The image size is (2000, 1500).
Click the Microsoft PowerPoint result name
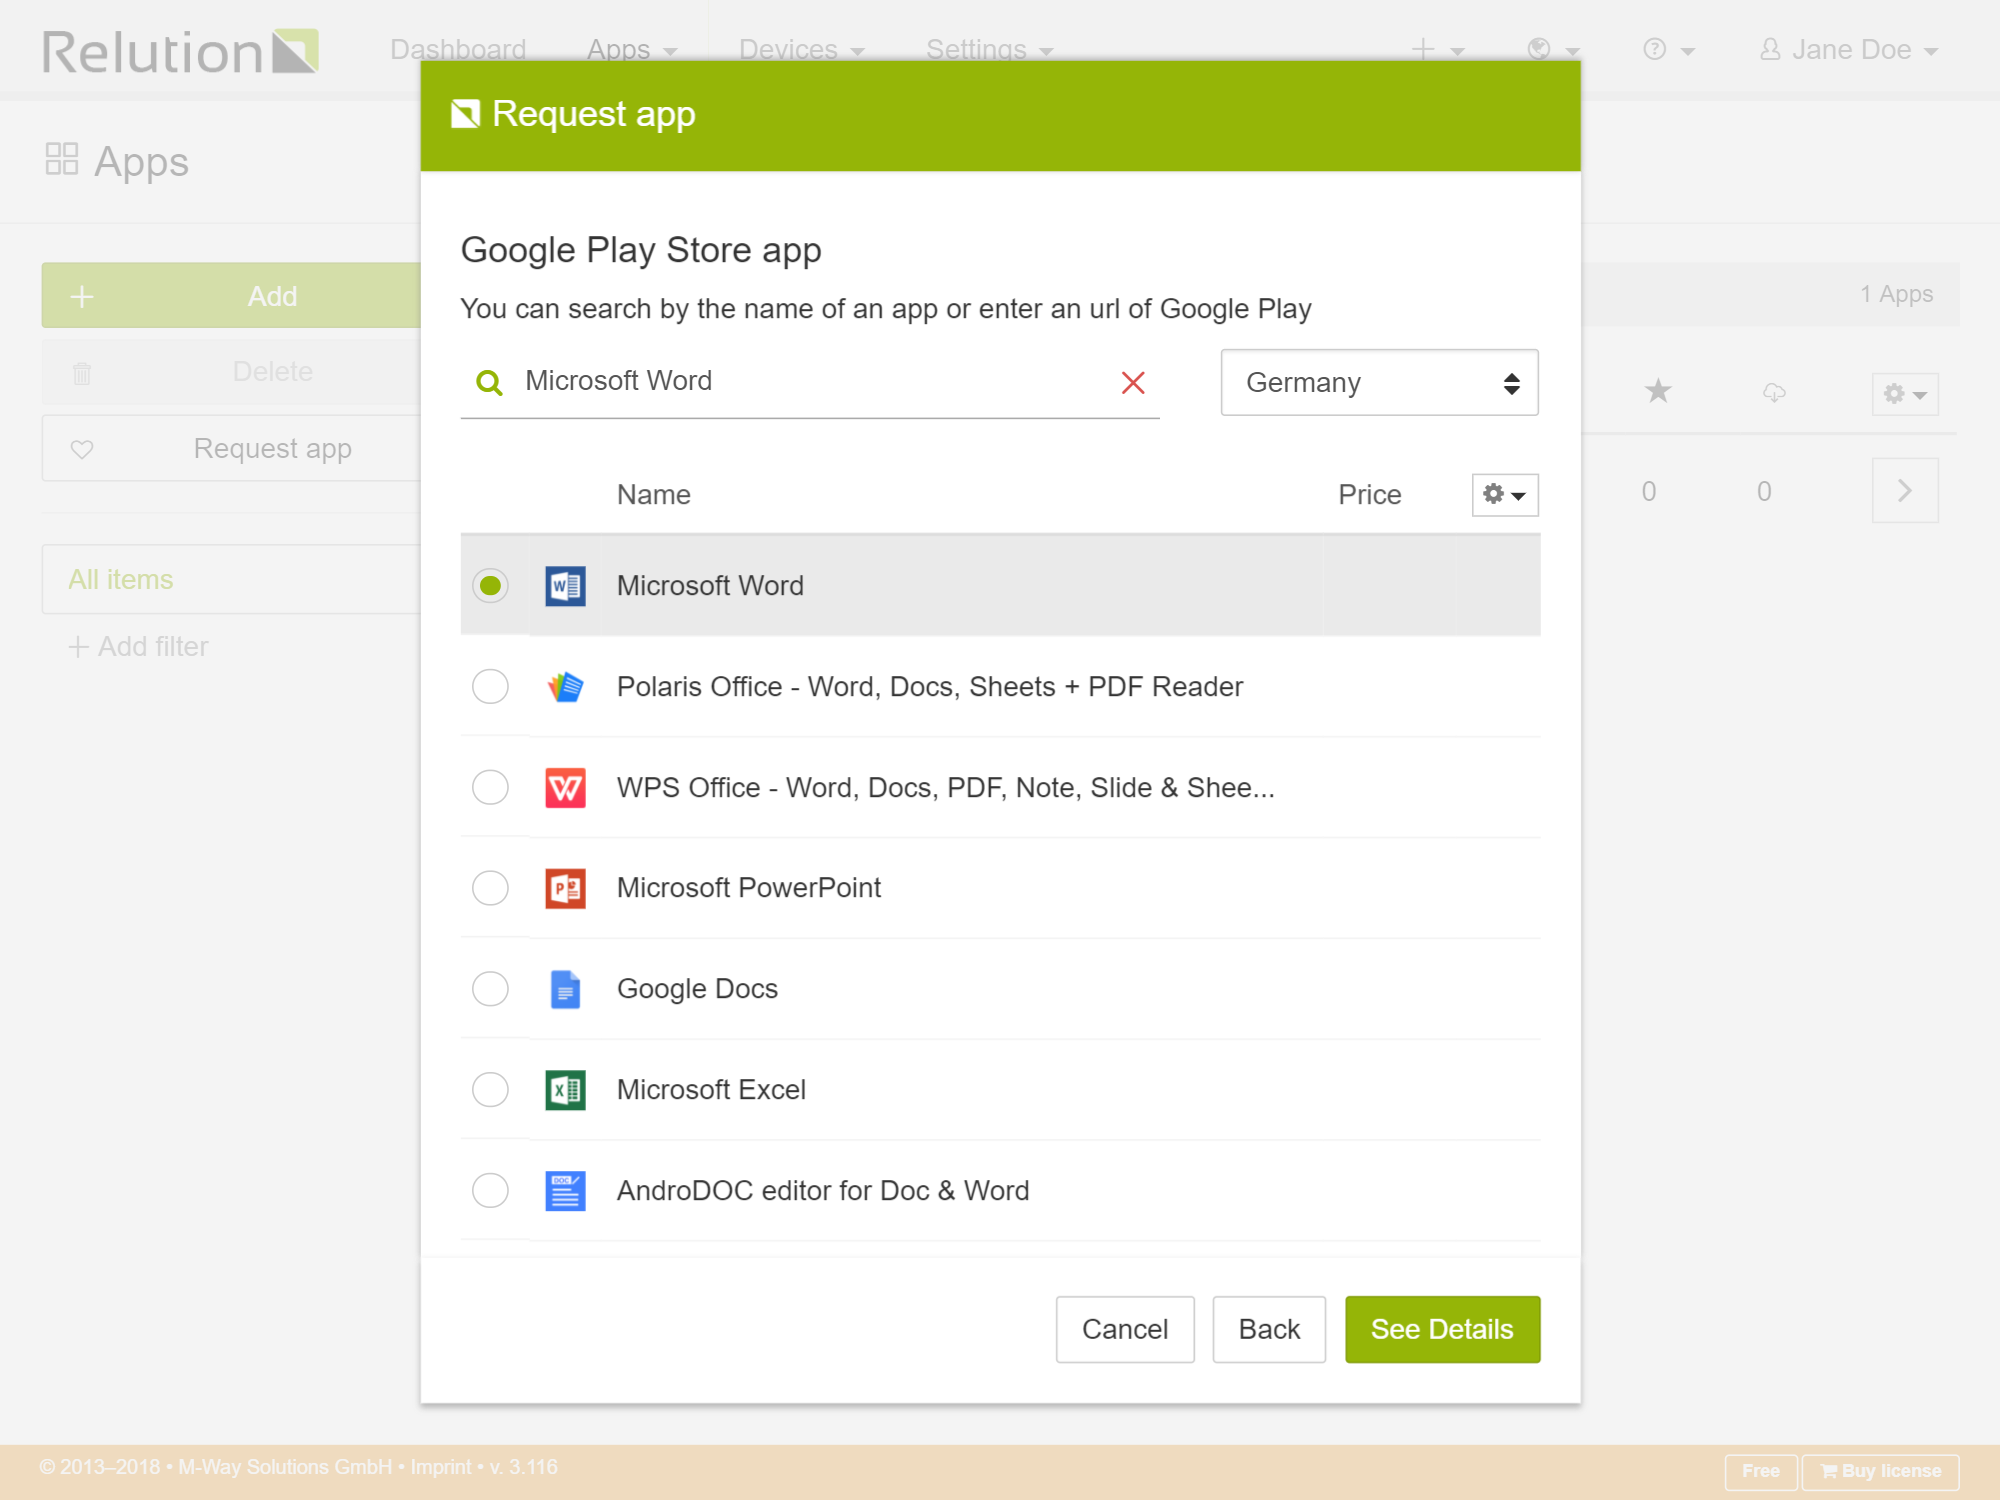(749, 888)
